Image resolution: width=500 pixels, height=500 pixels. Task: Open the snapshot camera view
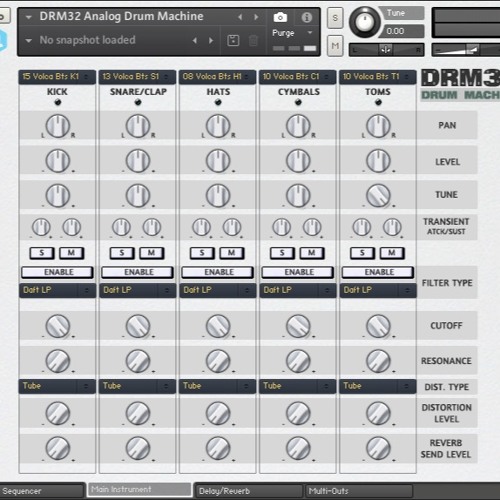280,17
